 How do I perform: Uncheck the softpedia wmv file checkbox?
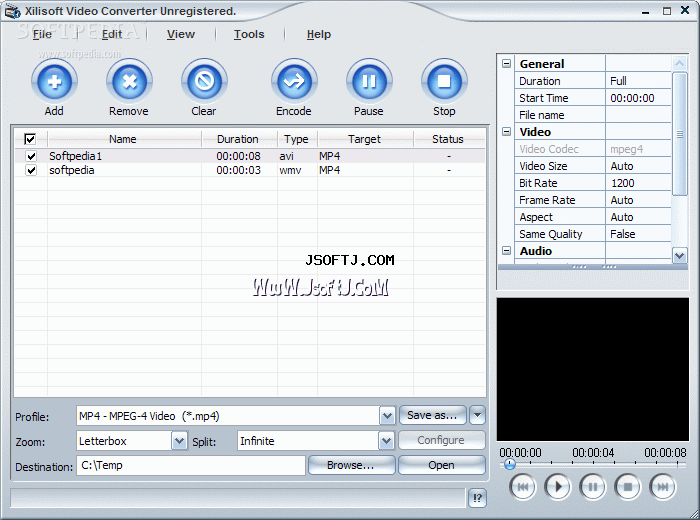[31, 170]
